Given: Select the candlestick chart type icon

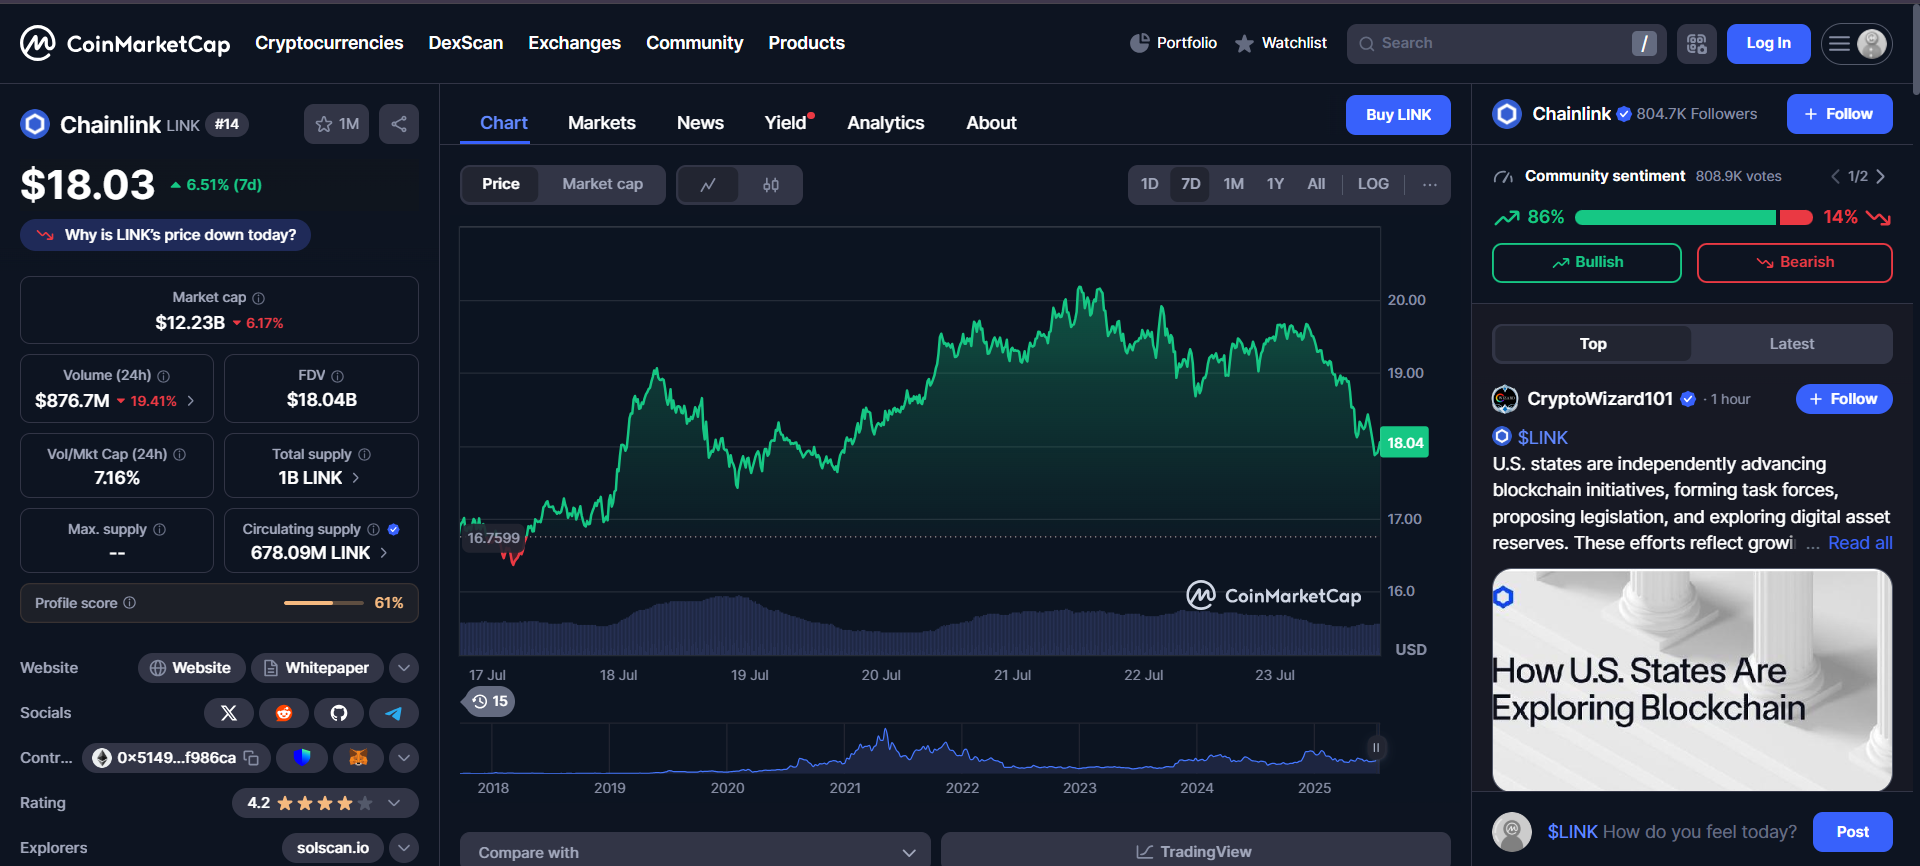Looking at the screenshot, I should pyautogui.click(x=770, y=185).
